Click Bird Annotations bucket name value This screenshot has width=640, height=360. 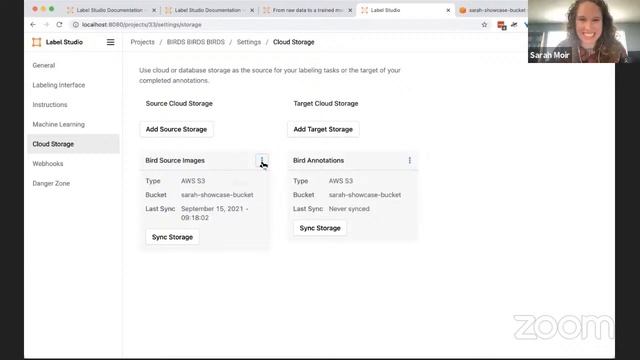pos(365,195)
